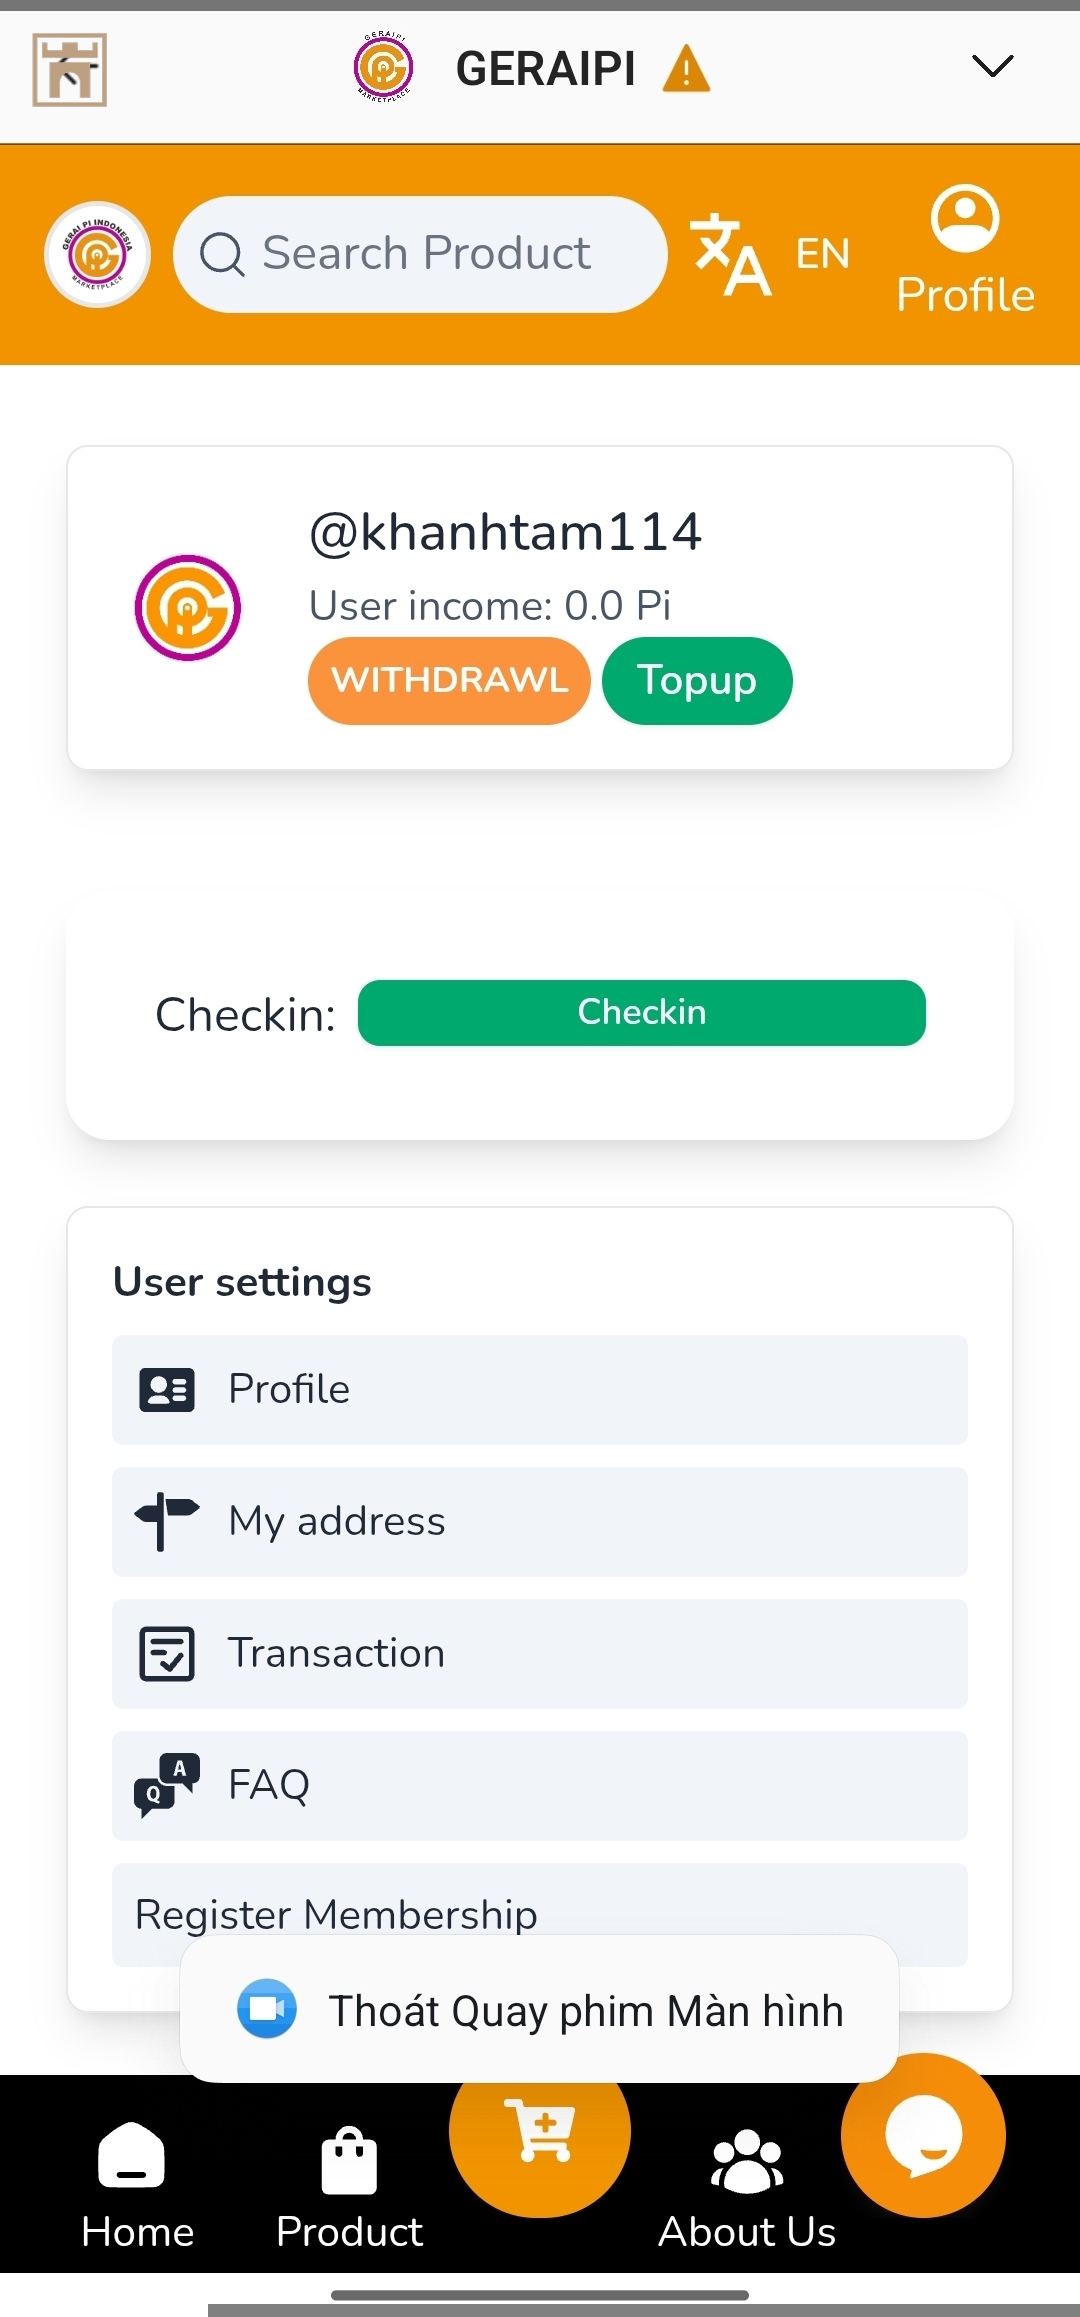This screenshot has height=2317, width=1080.
Task: Click the GERAIPI warning triangle icon
Action: point(686,69)
